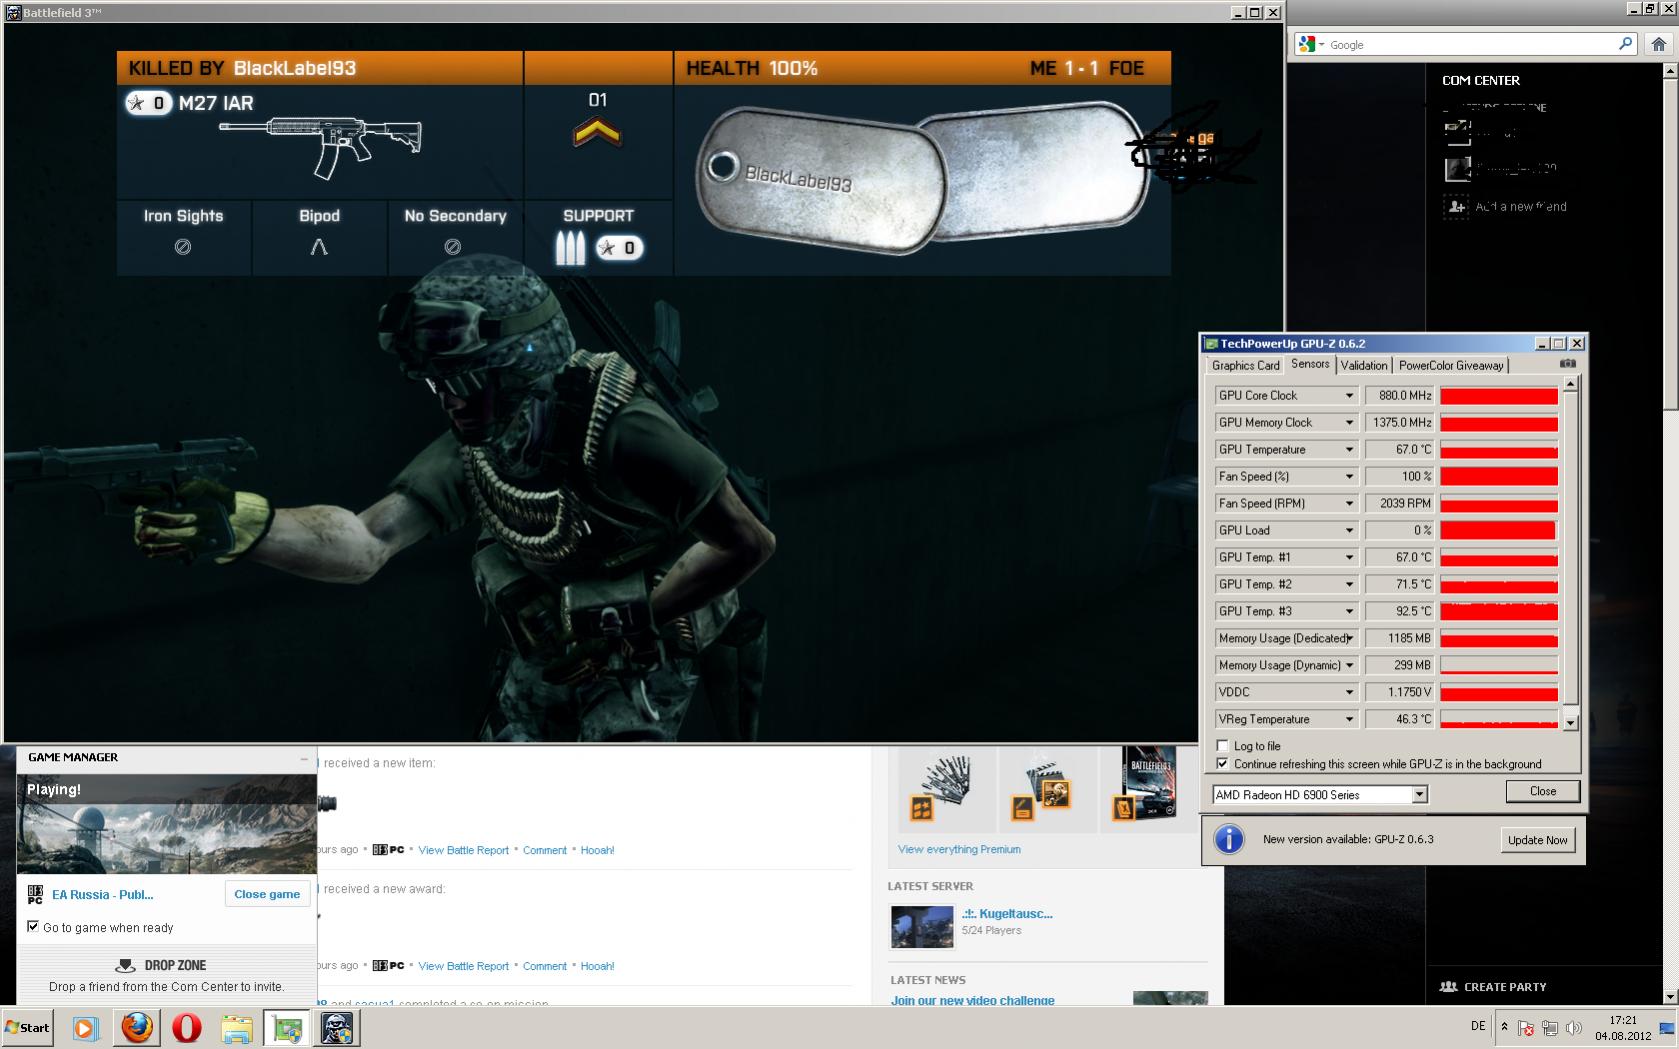Click the rank chevron insignia icon
Viewport: 1679px width, 1049px height.
coord(597,133)
